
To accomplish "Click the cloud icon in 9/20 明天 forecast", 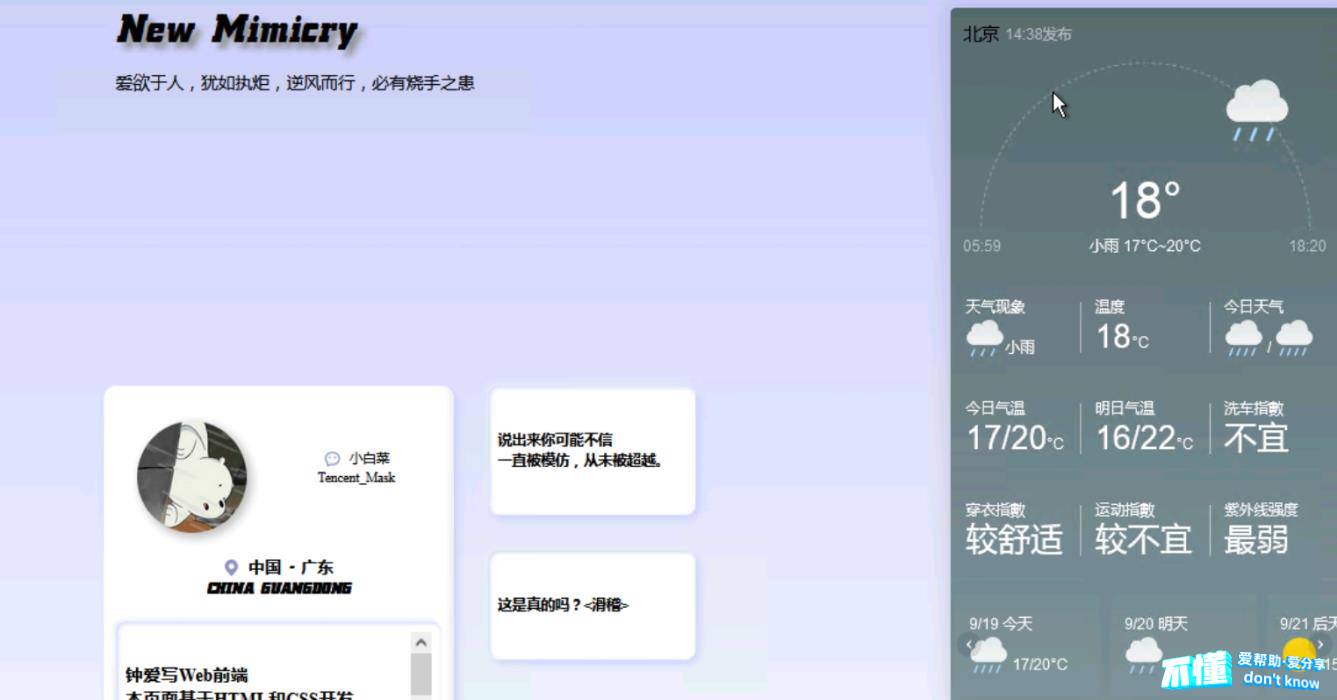I will pos(1144,655).
